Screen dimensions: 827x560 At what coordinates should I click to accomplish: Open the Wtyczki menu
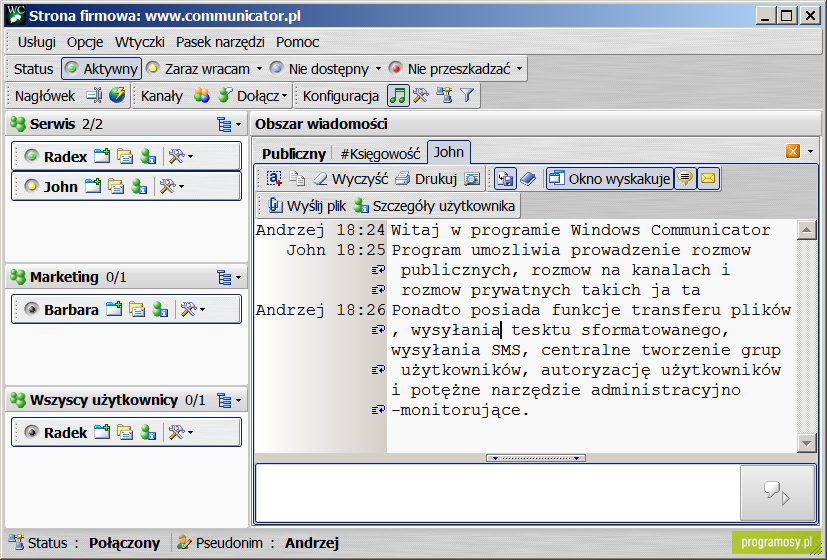pyautogui.click(x=139, y=42)
